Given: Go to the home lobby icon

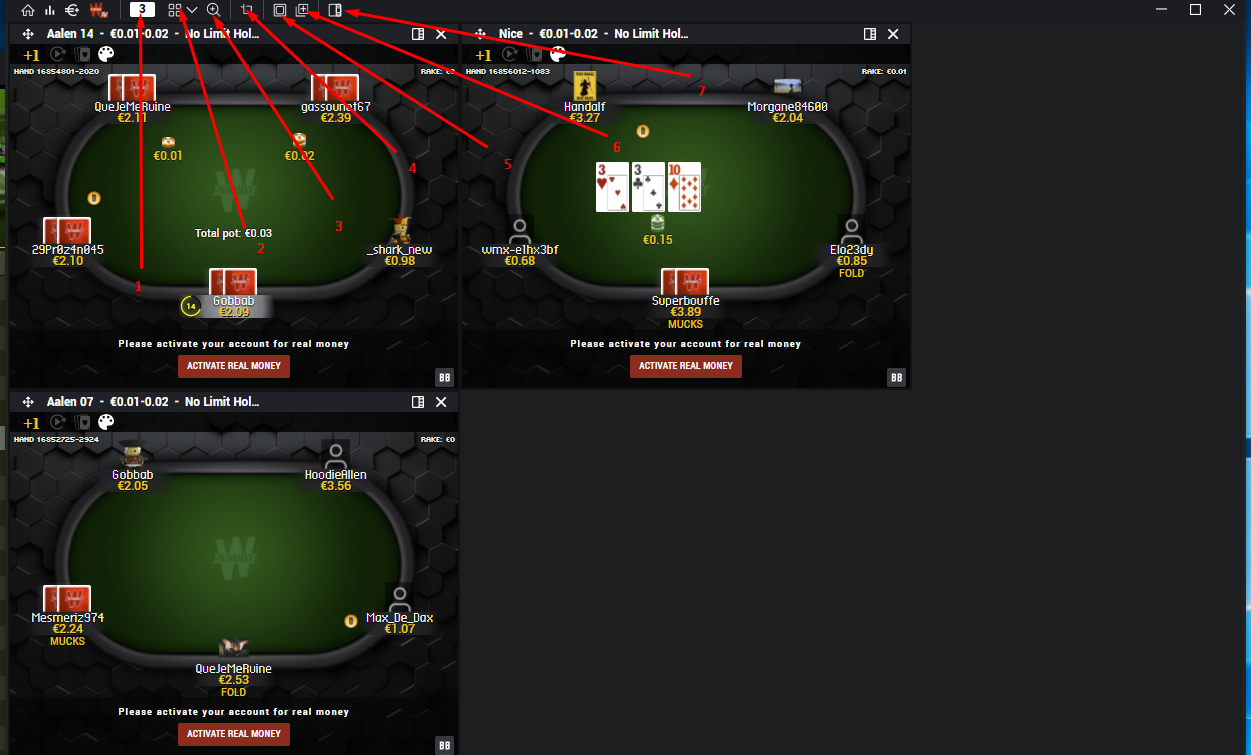Looking at the screenshot, I should [x=27, y=10].
